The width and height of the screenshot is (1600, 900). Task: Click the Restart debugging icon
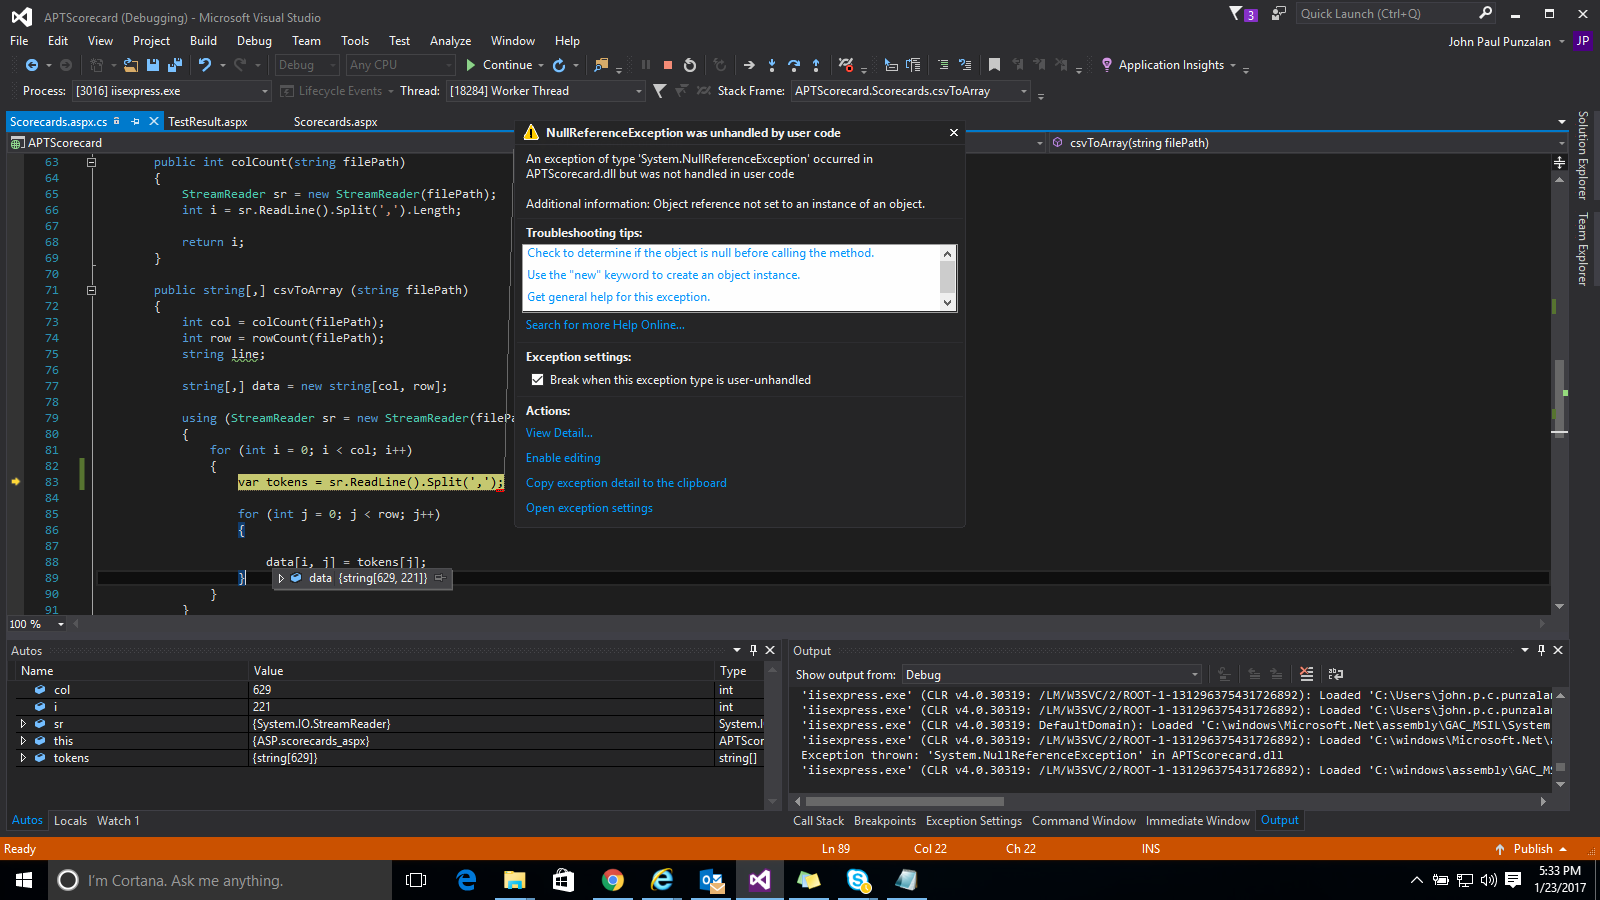pyautogui.click(x=690, y=65)
